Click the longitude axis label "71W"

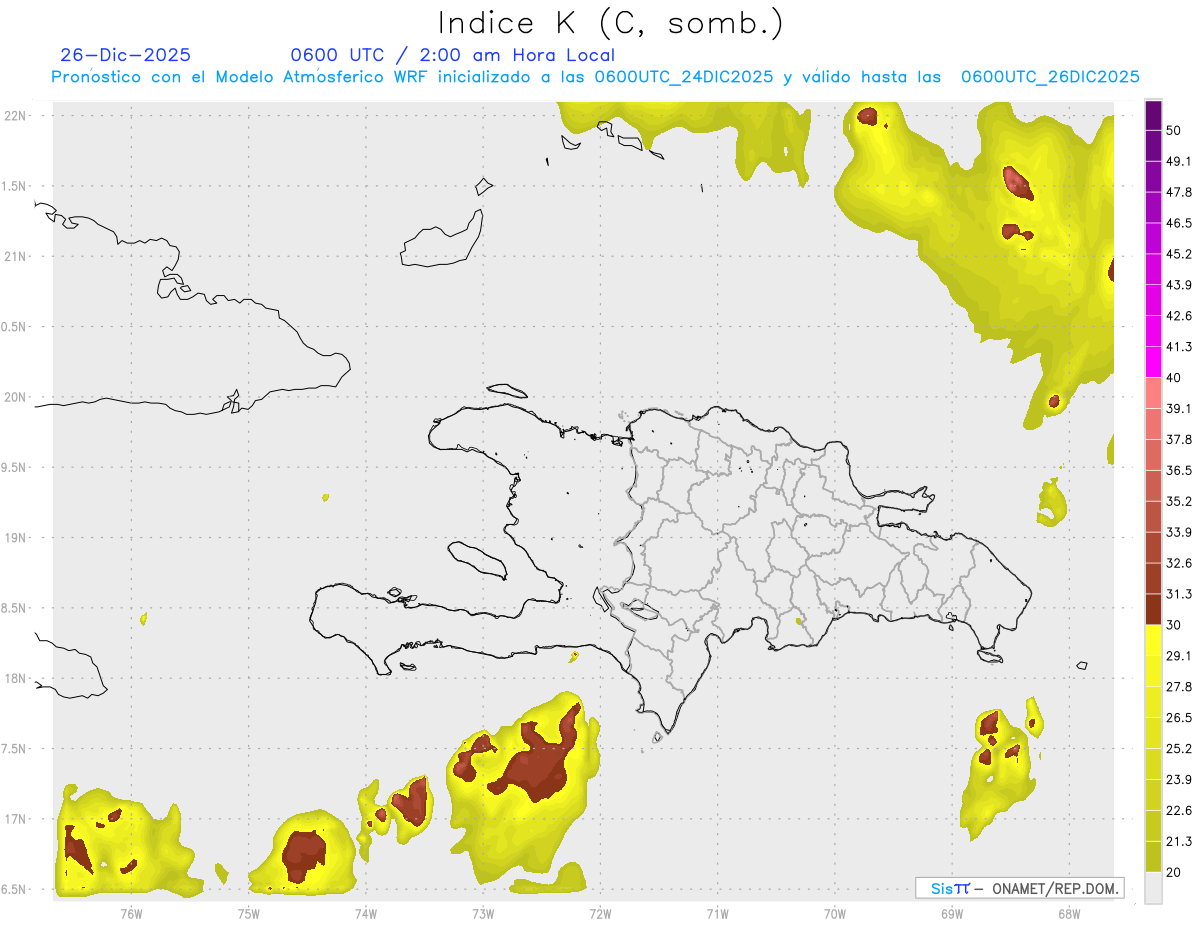717,913
